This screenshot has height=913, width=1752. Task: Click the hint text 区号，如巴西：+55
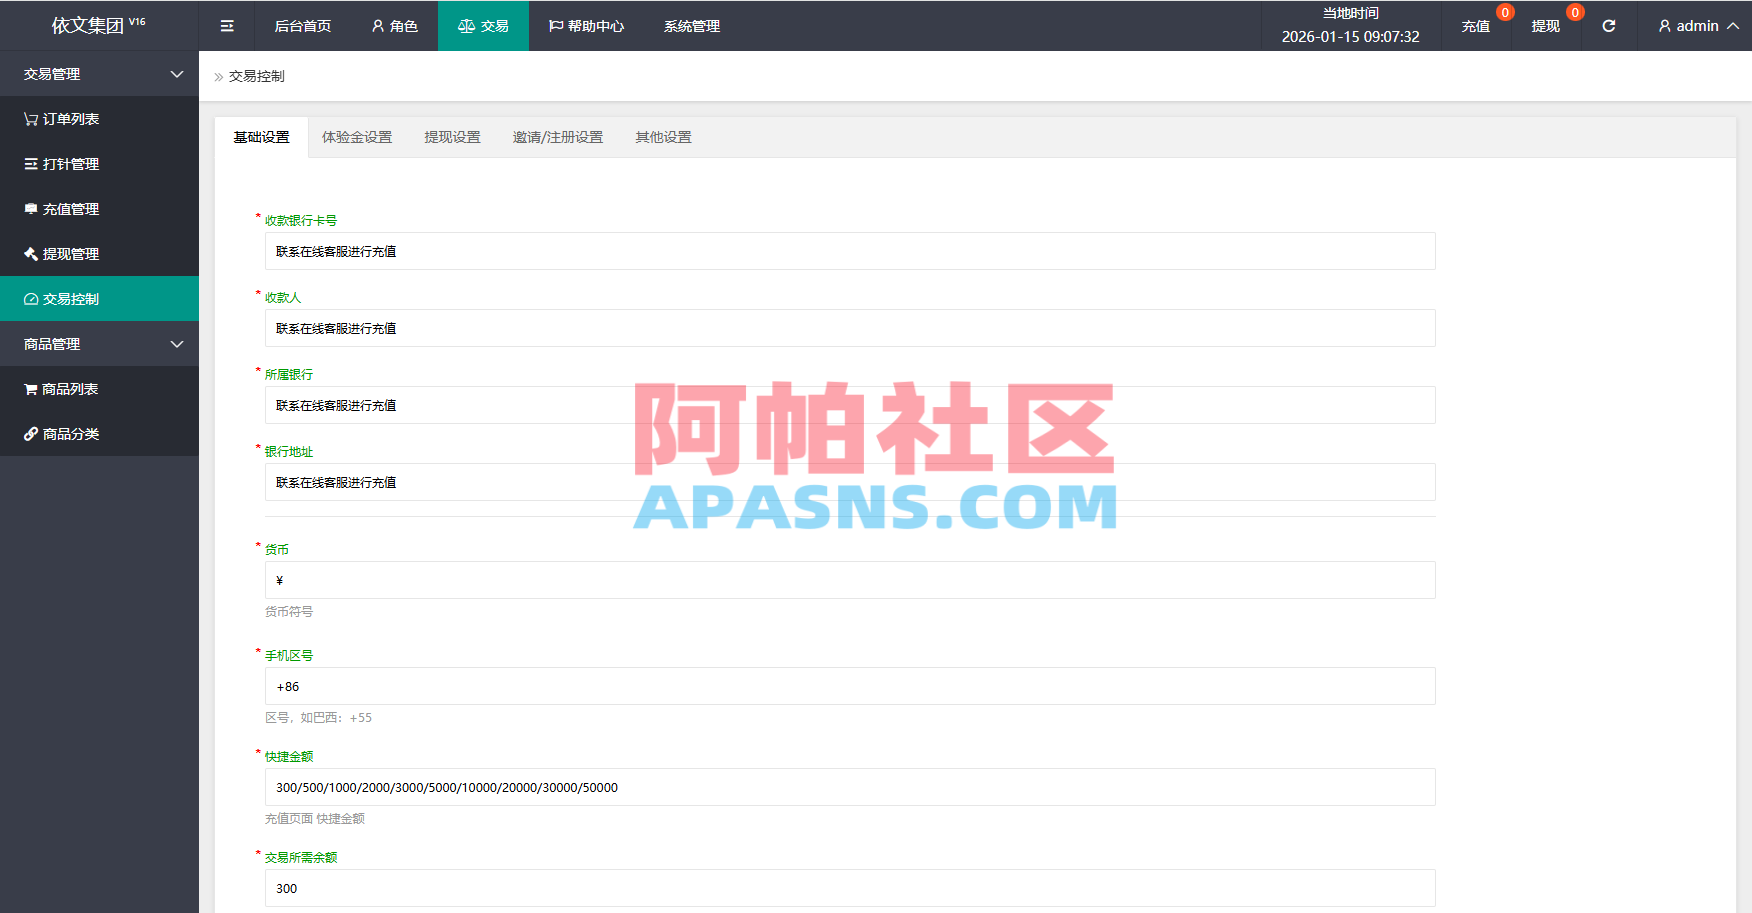318,718
